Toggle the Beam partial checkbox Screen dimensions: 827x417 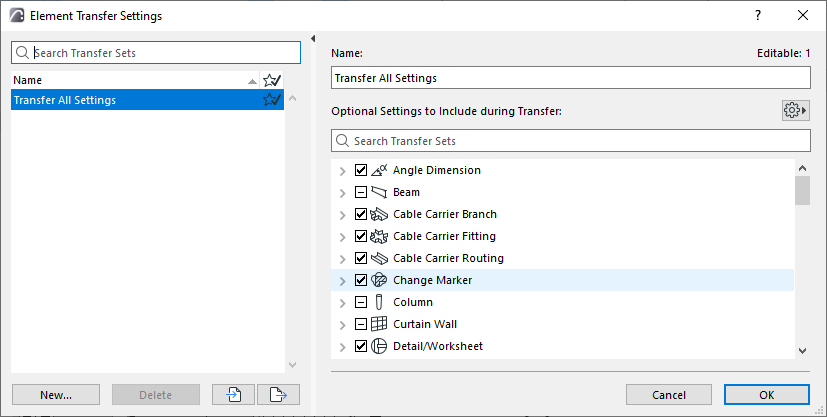362,192
